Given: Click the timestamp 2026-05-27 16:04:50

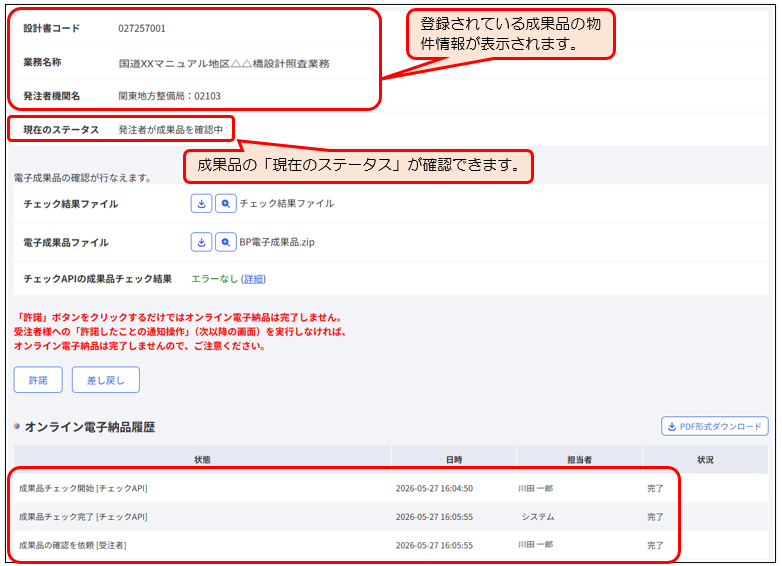Looking at the screenshot, I should [434, 488].
